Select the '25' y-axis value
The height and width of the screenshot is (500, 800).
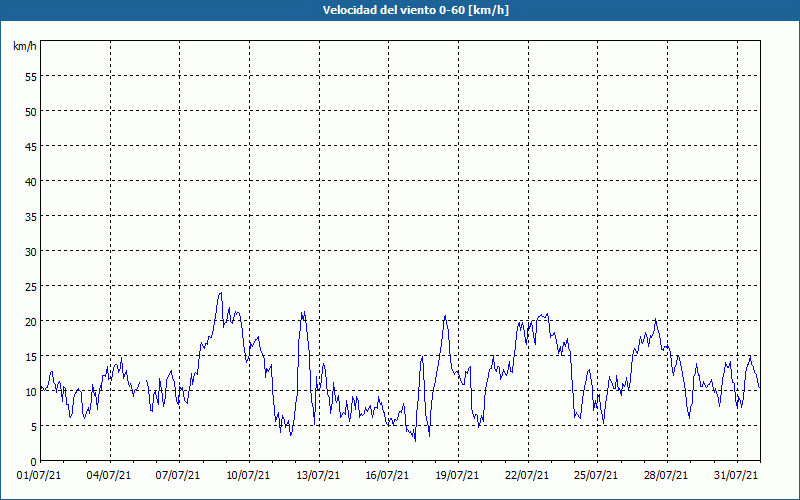coord(31,287)
